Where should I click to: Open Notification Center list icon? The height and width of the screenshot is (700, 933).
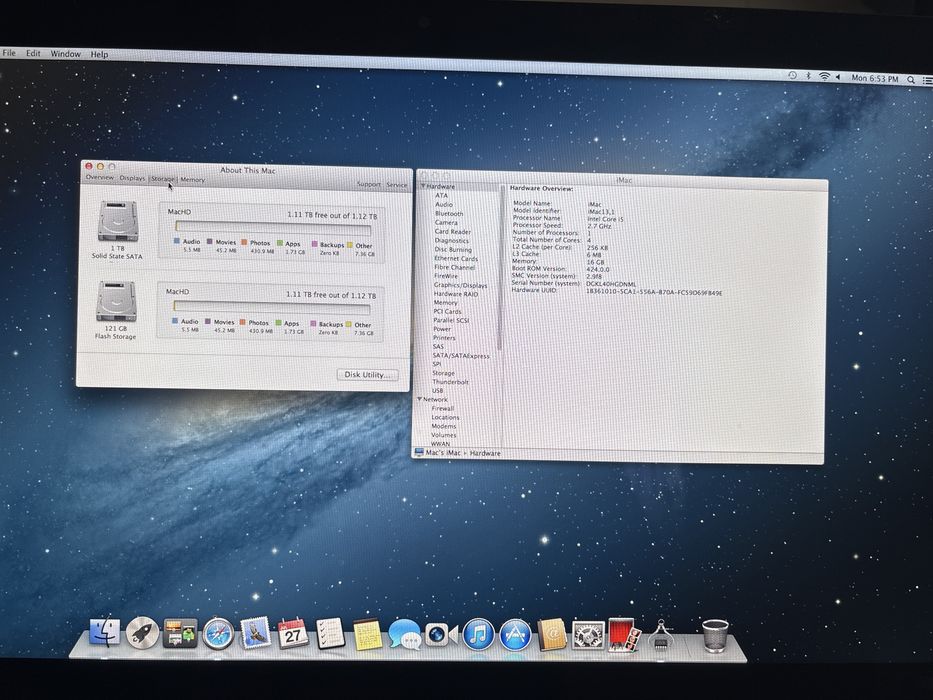927,80
